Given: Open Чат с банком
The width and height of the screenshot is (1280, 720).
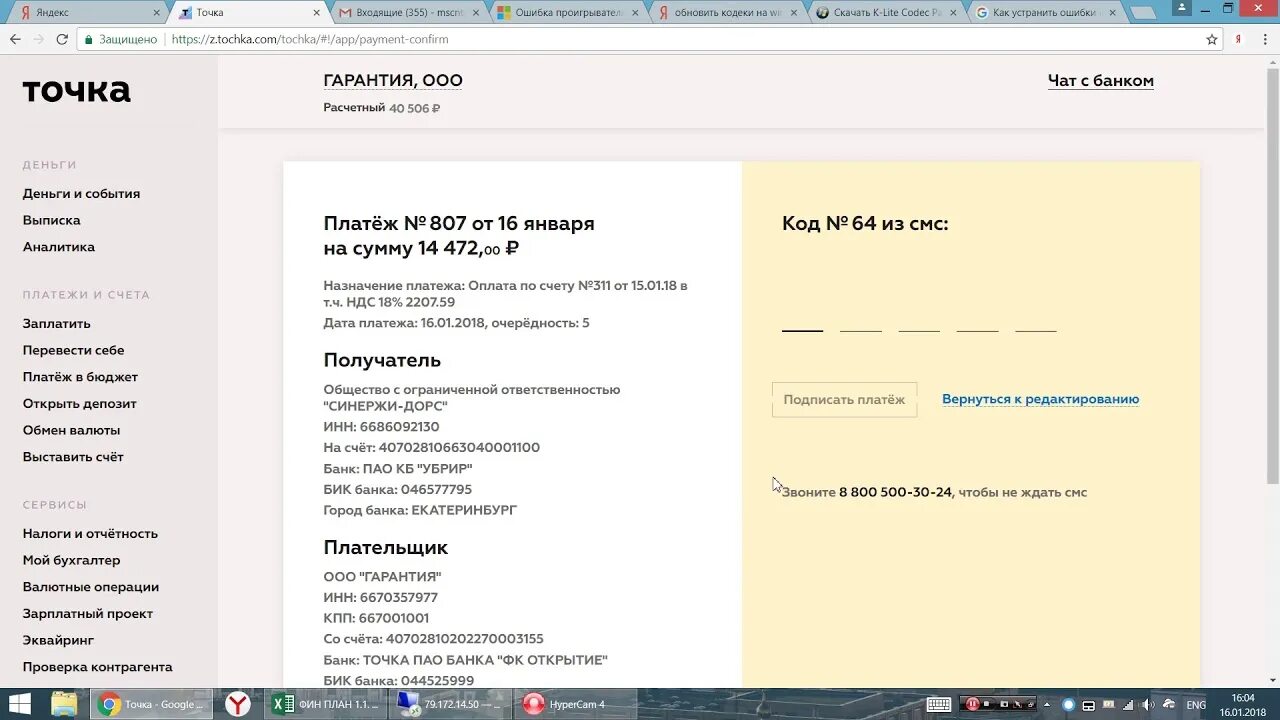Looking at the screenshot, I should pyautogui.click(x=1100, y=81).
